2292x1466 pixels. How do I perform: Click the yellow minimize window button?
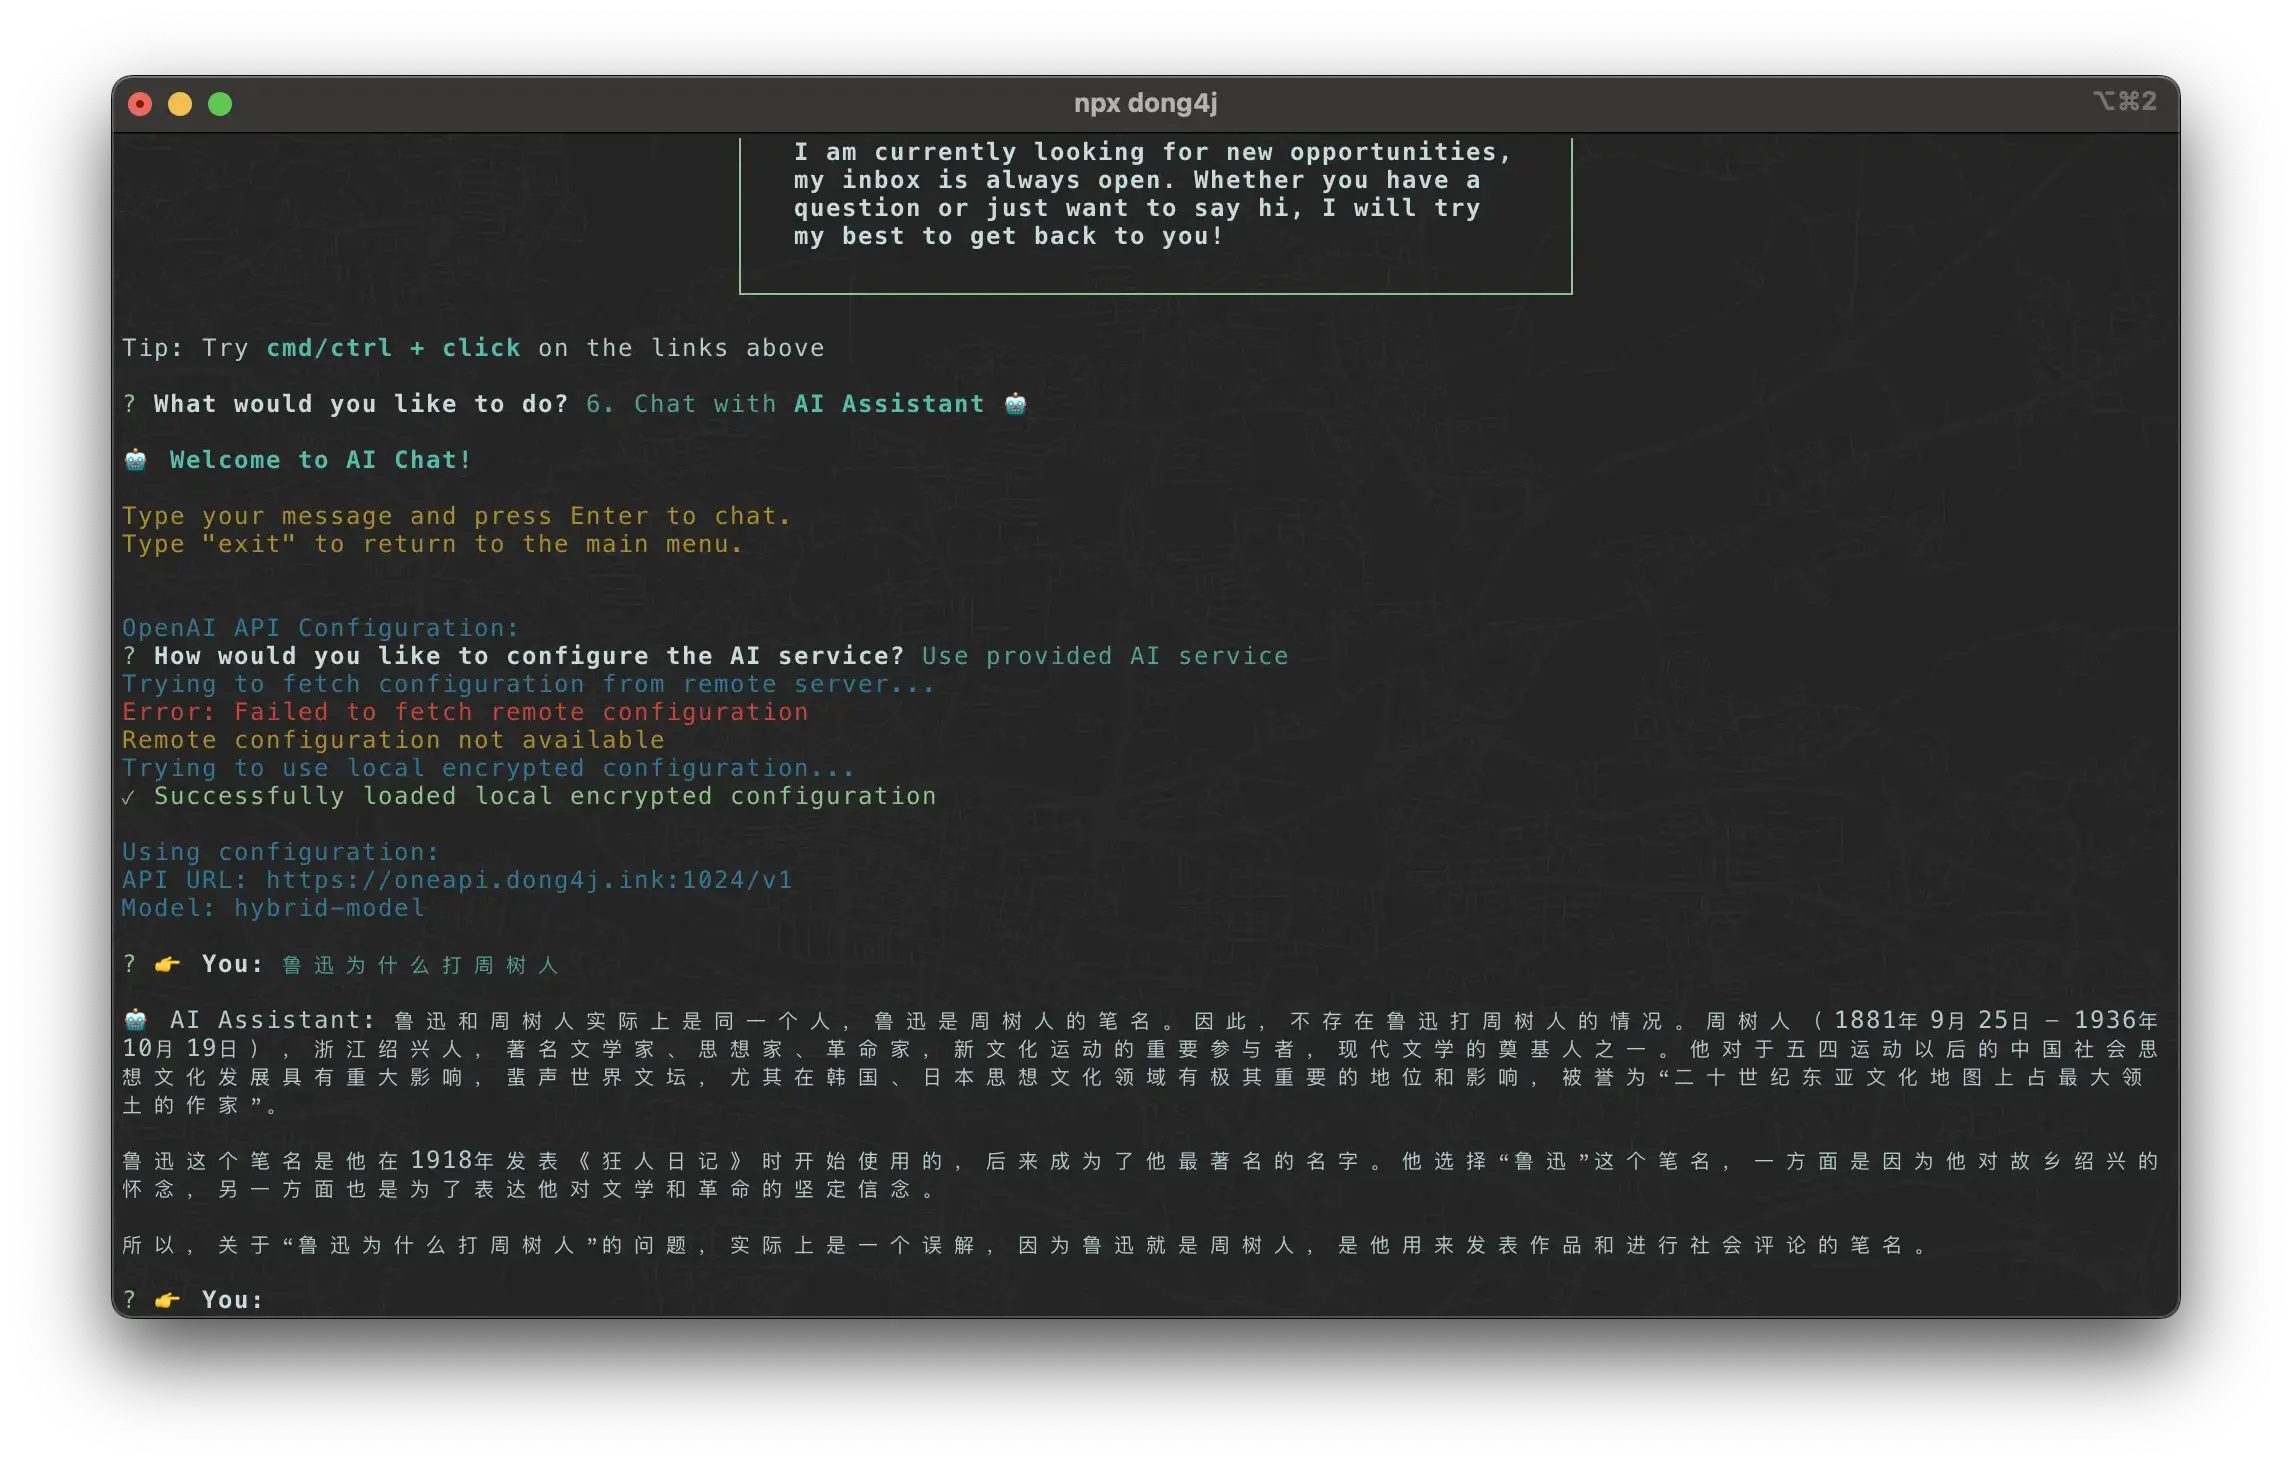[180, 104]
